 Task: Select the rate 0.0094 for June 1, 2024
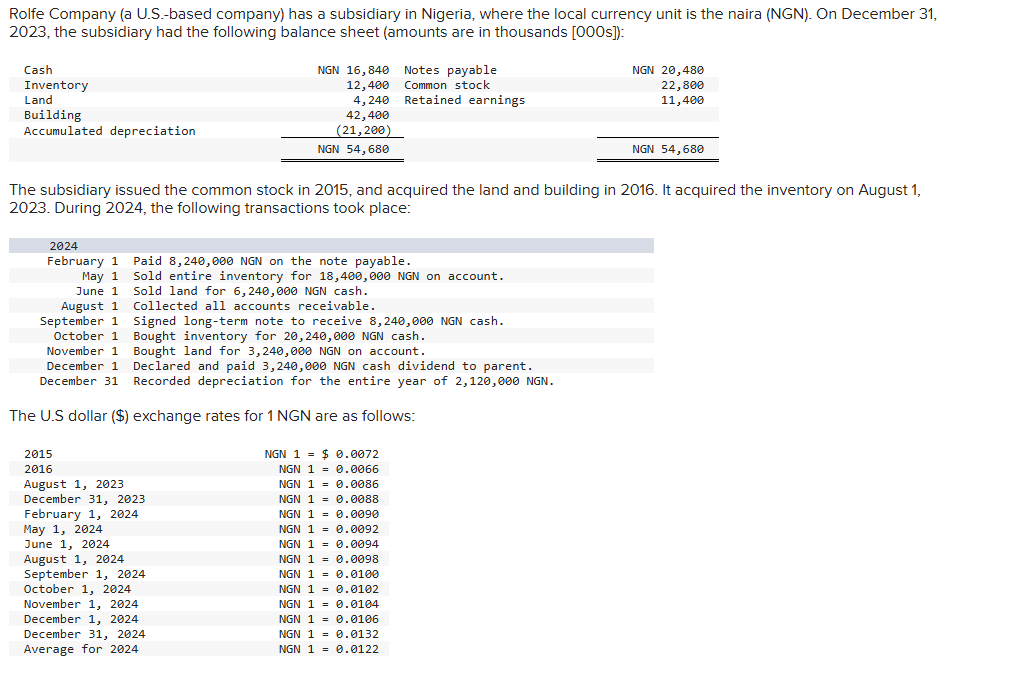[x=357, y=544]
